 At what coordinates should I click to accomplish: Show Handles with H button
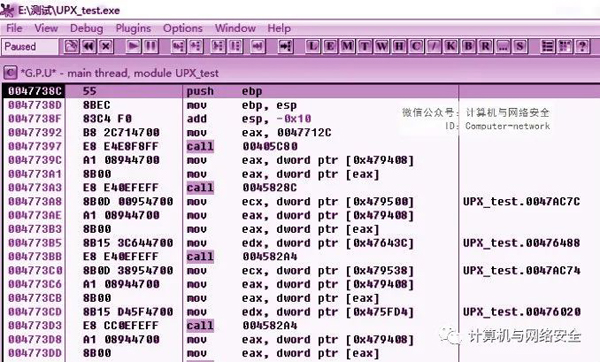(399, 47)
